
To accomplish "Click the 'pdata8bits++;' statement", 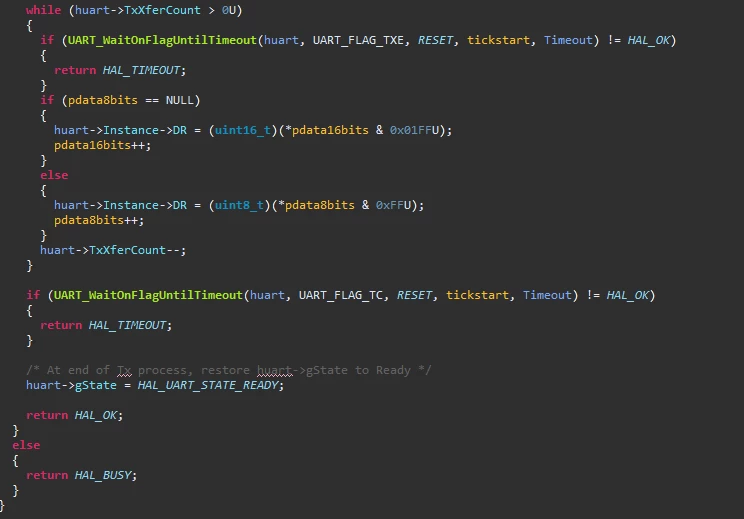I will 99,220.
